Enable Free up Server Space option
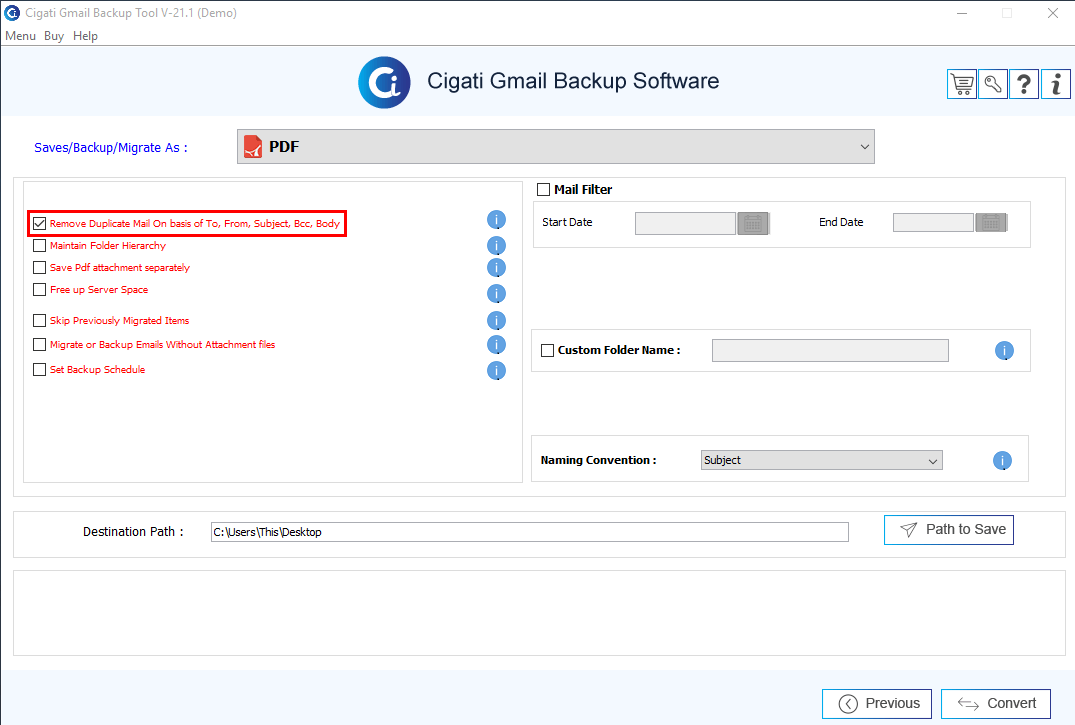 point(40,289)
